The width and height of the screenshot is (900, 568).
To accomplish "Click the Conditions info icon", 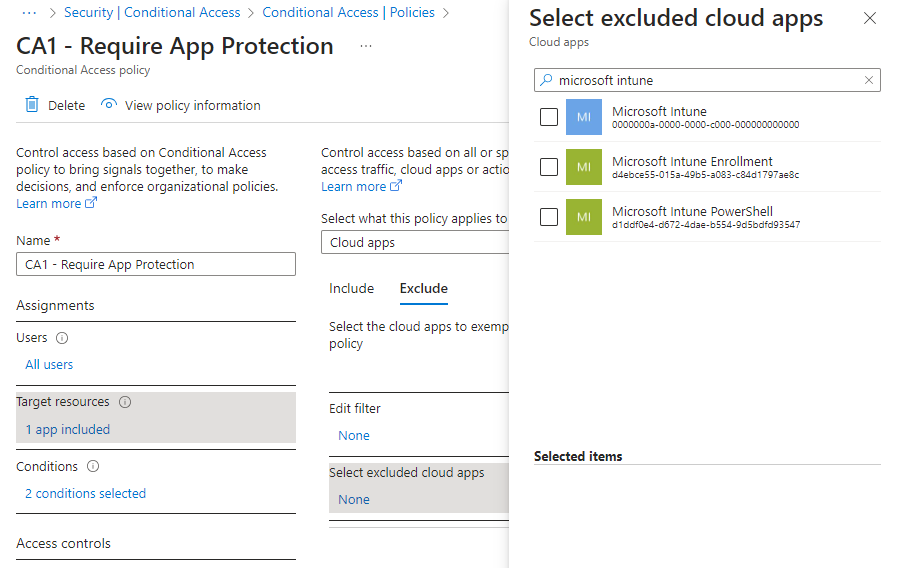I will (x=93, y=466).
